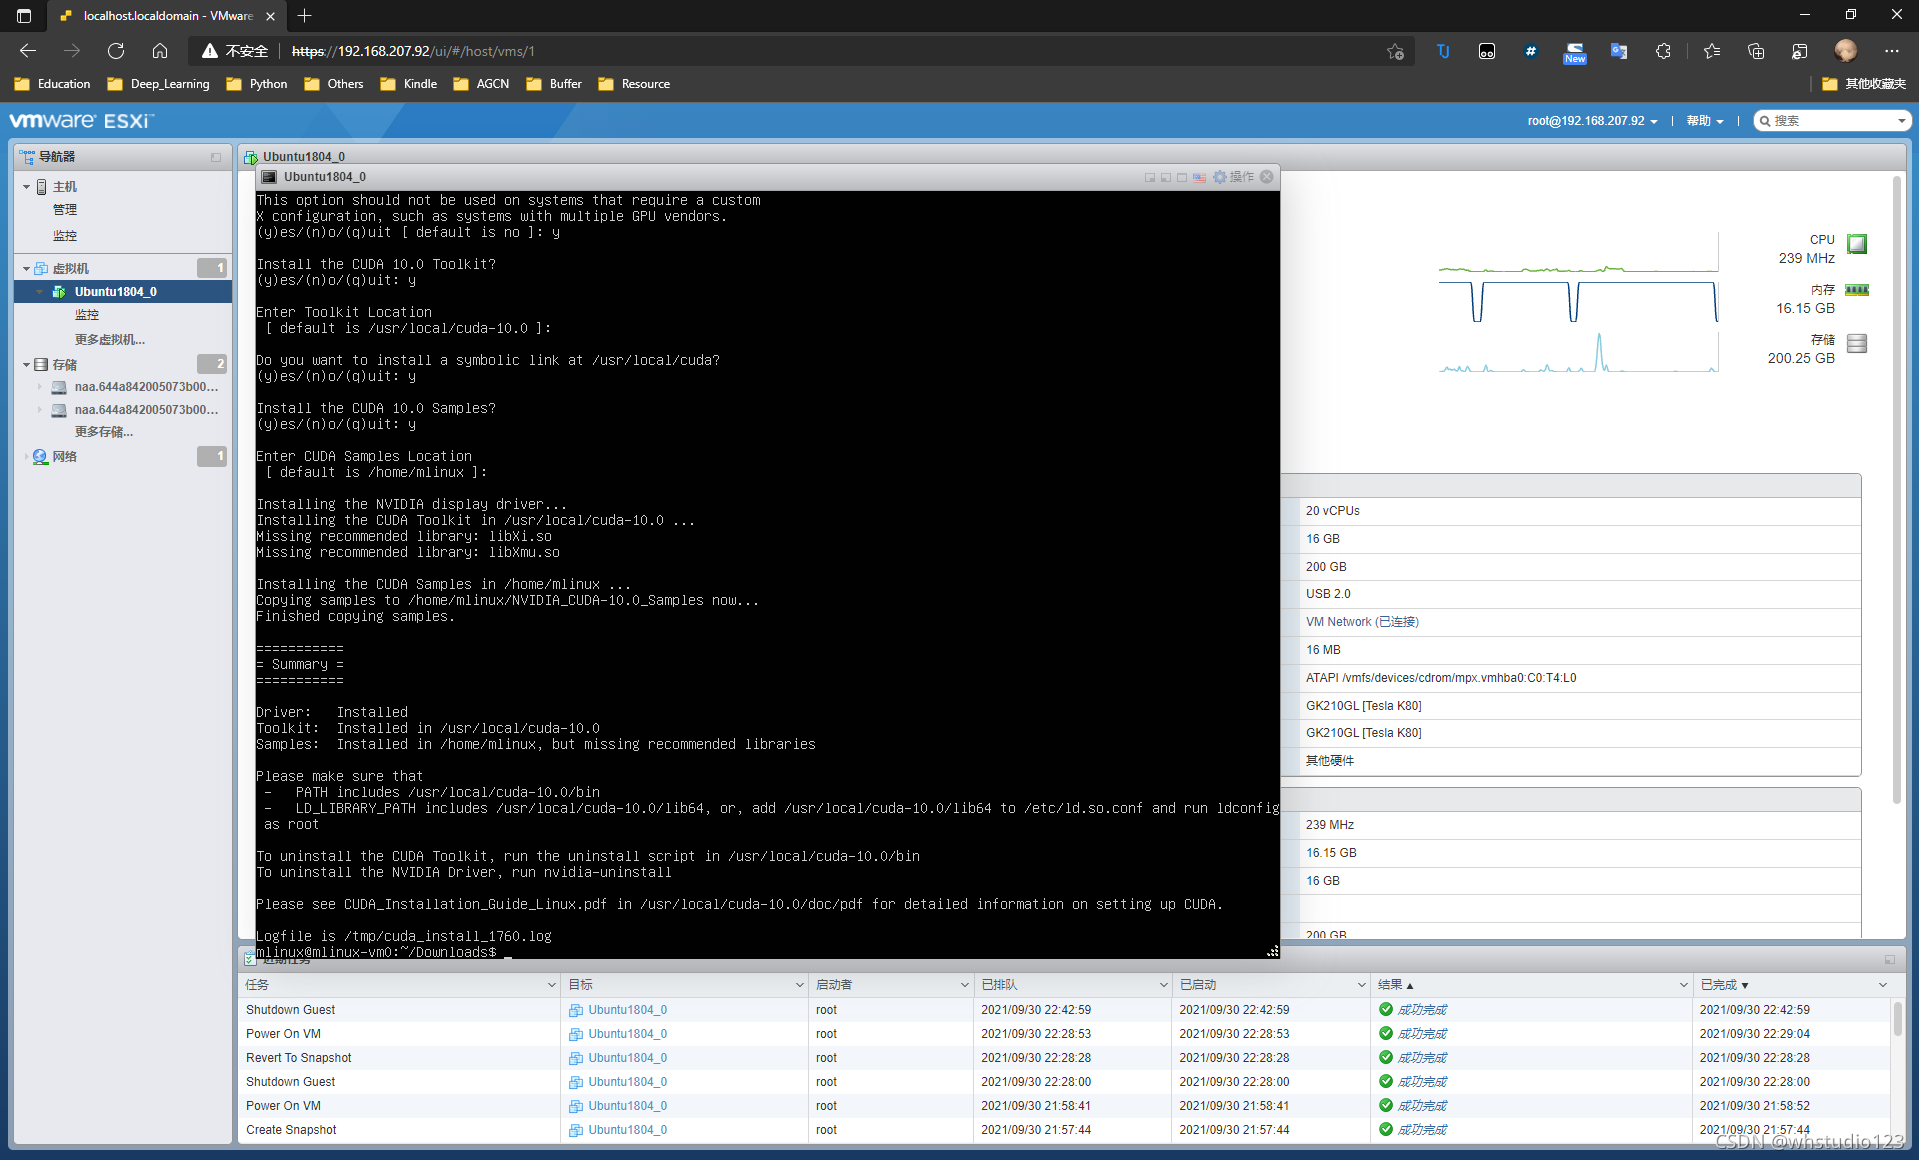Click the VM Network (已连接) link
This screenshot has width=1919, height=1160.
[1362, 622]
